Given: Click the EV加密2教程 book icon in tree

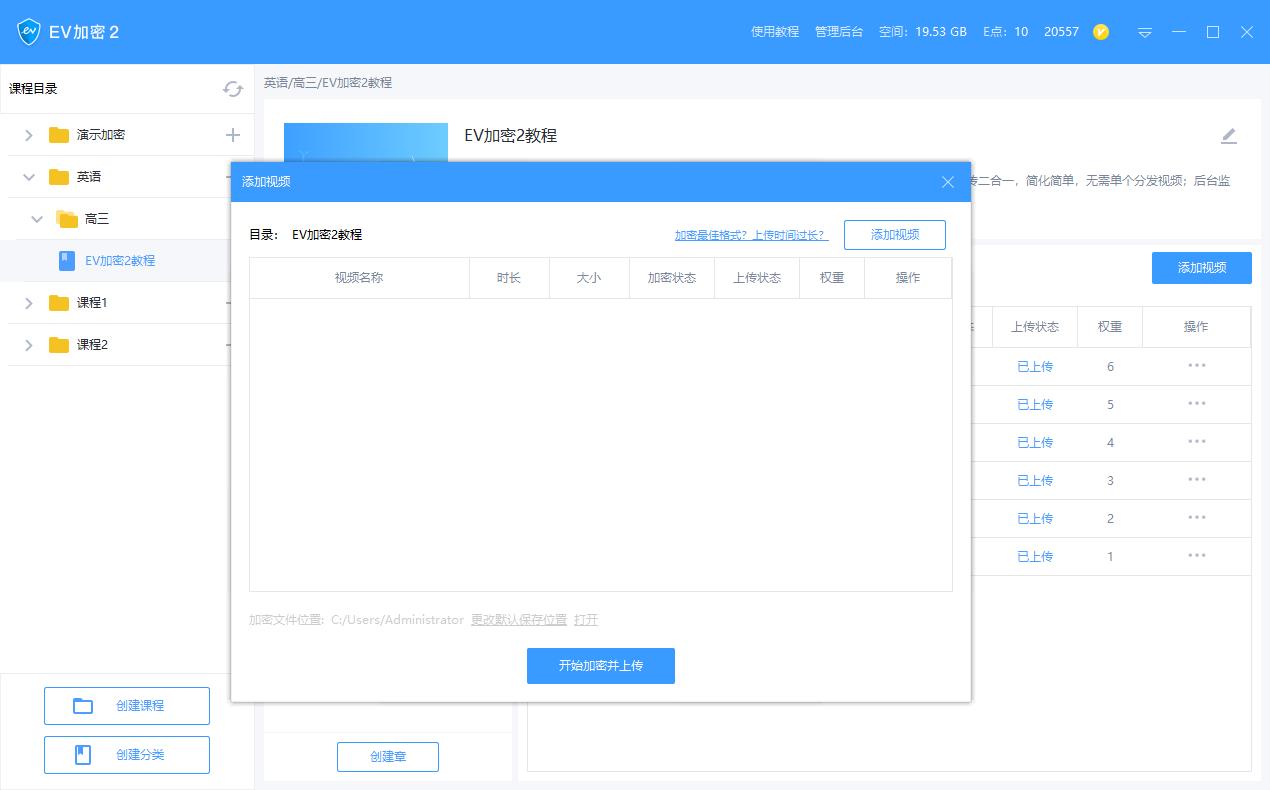Looking at the screenshot, I should (x=67, y=261).
